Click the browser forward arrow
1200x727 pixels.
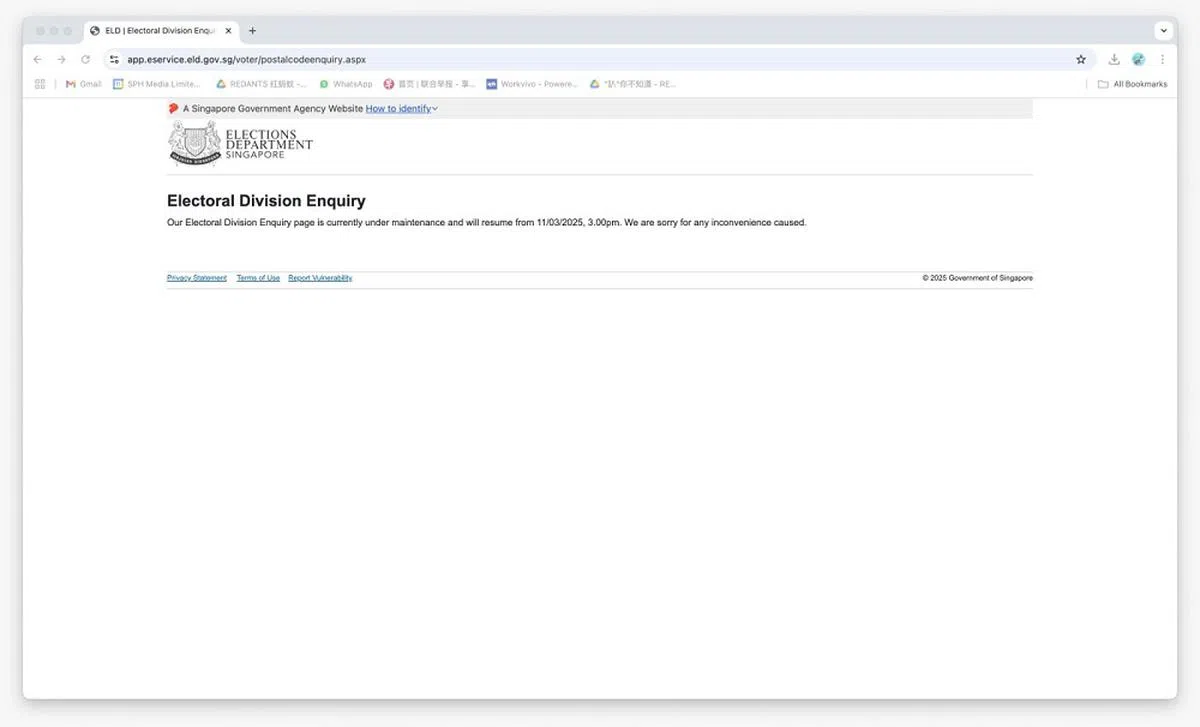tap(61, 60)
